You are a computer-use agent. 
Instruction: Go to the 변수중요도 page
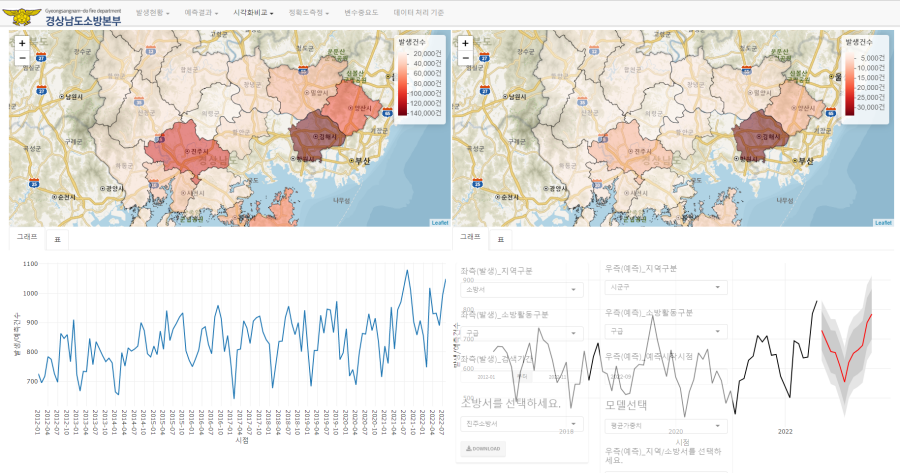(x=361, y=13)
